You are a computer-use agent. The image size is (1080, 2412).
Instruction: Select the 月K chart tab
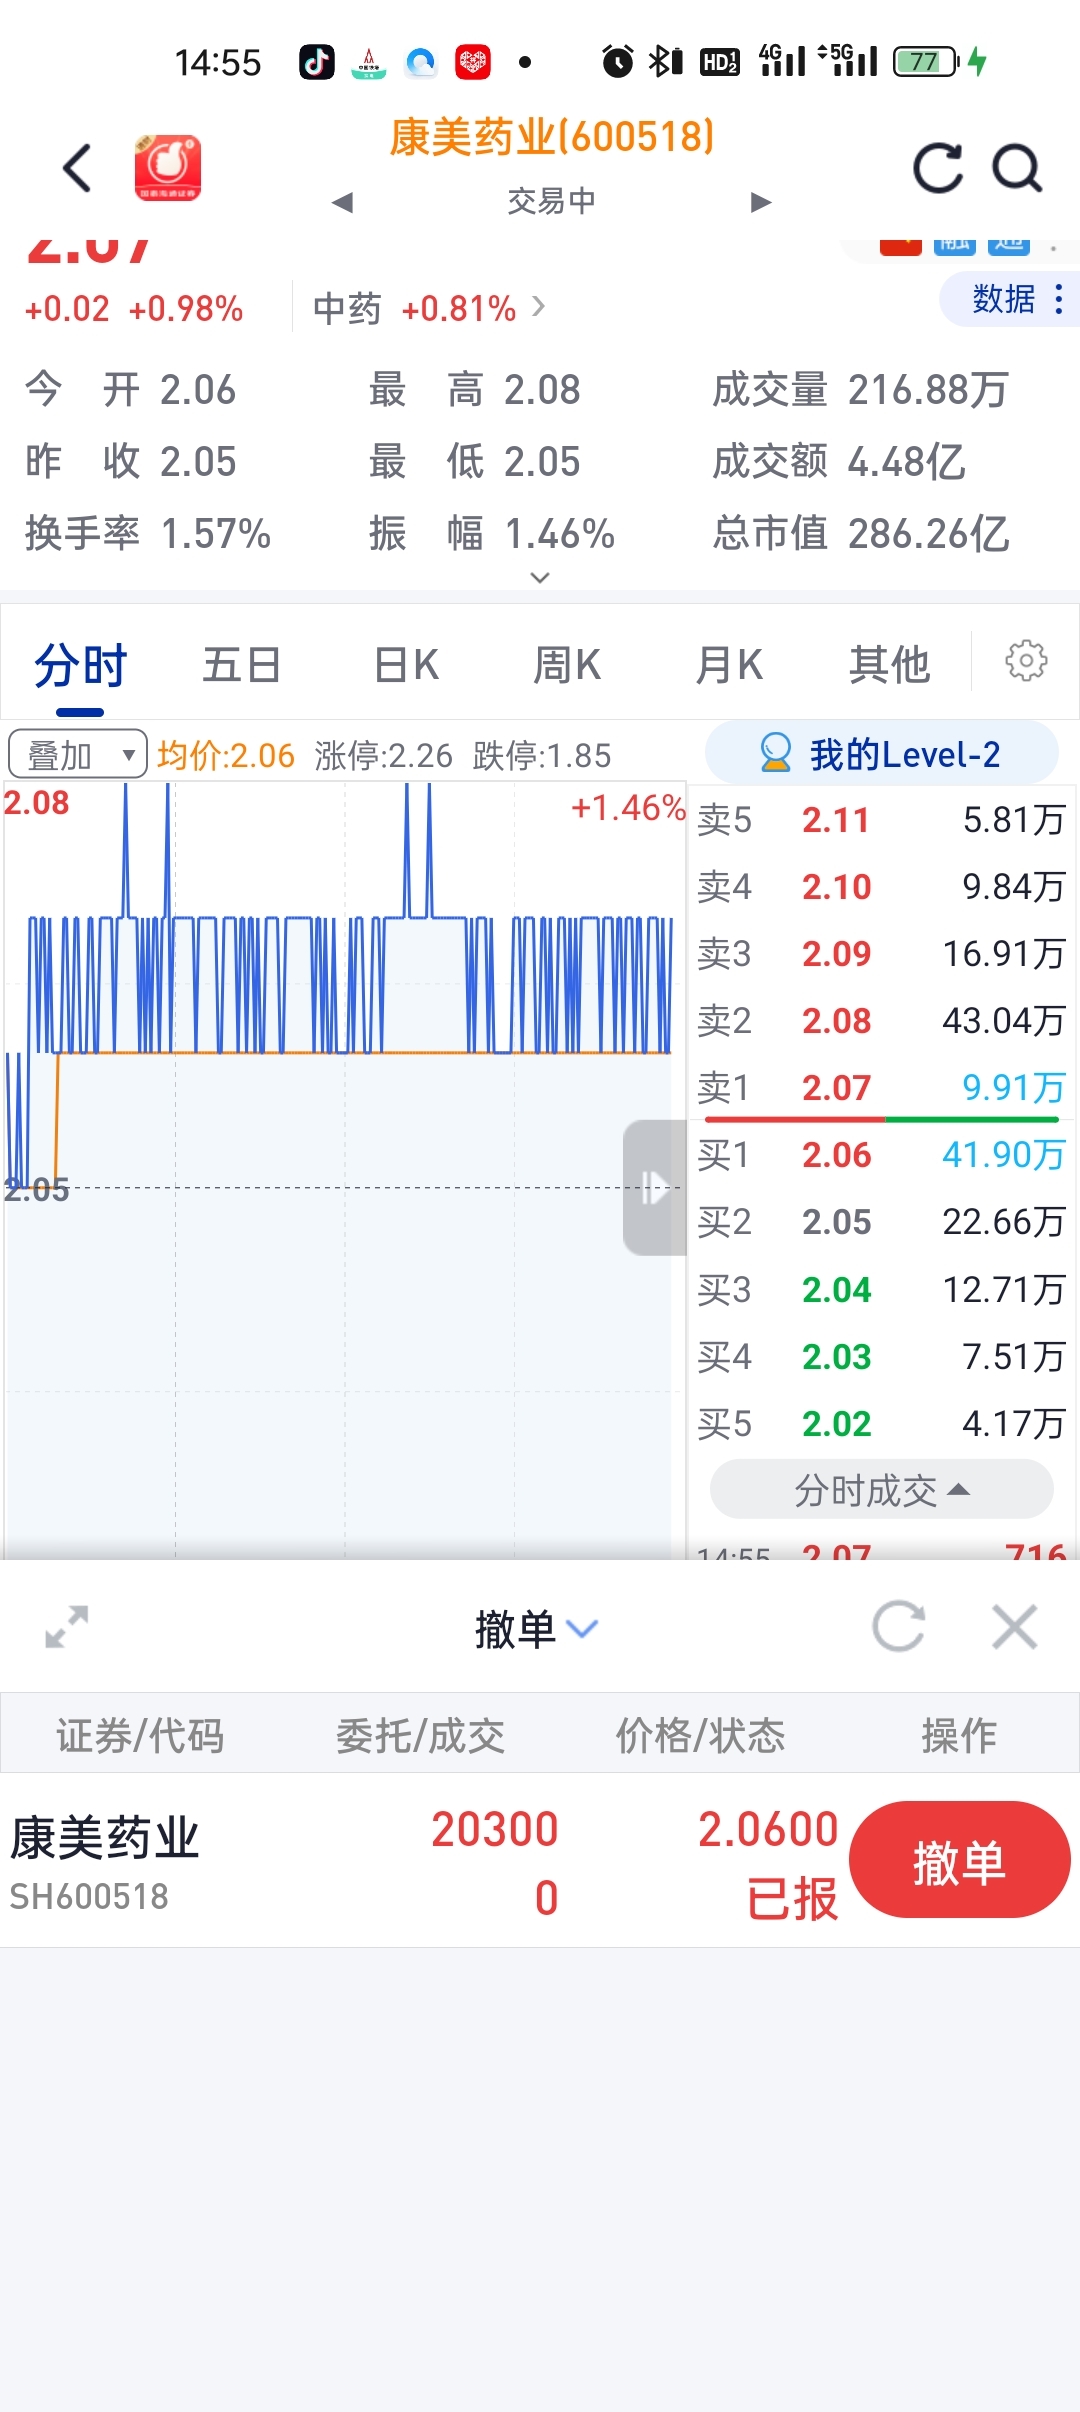[729, 665]
